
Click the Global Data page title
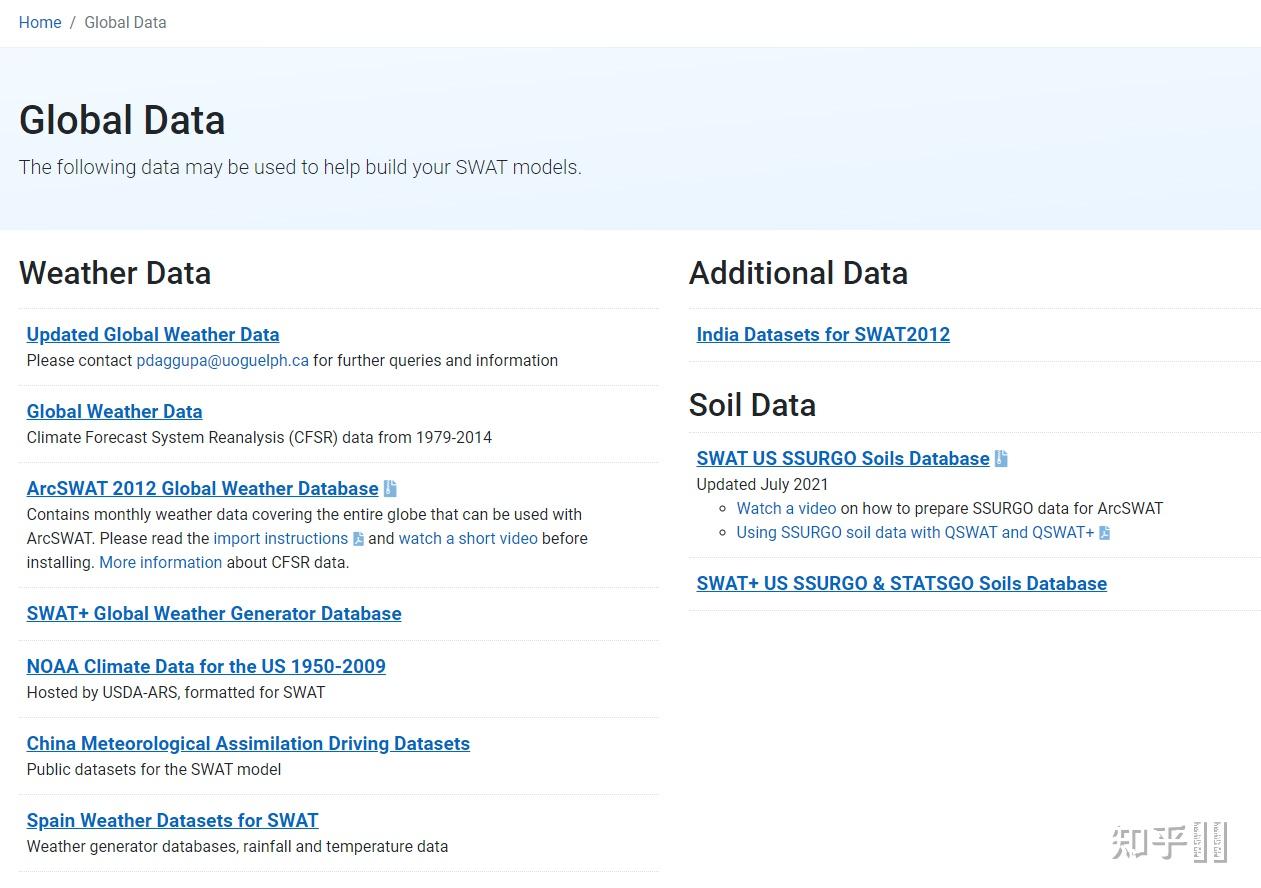coord(122,120)
